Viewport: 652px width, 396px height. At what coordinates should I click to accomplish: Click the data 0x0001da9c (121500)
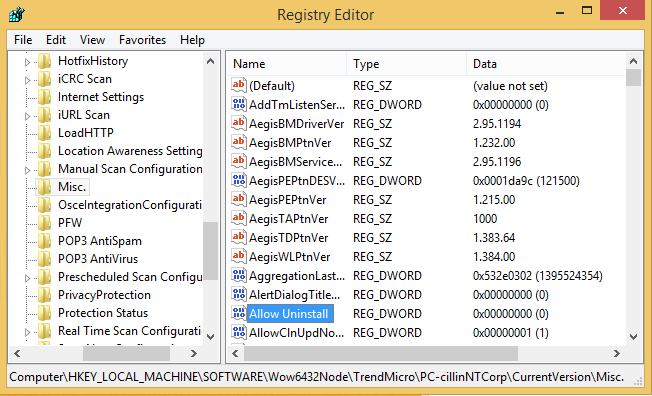coord(526,181)
